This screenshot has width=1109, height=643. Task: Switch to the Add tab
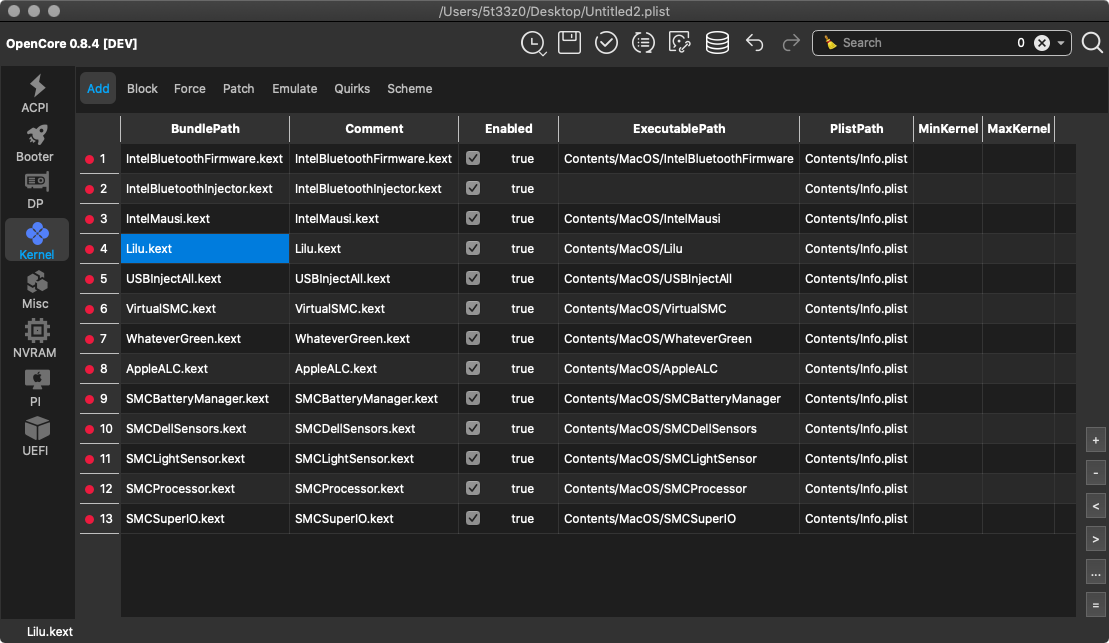[x=98, y=88]
